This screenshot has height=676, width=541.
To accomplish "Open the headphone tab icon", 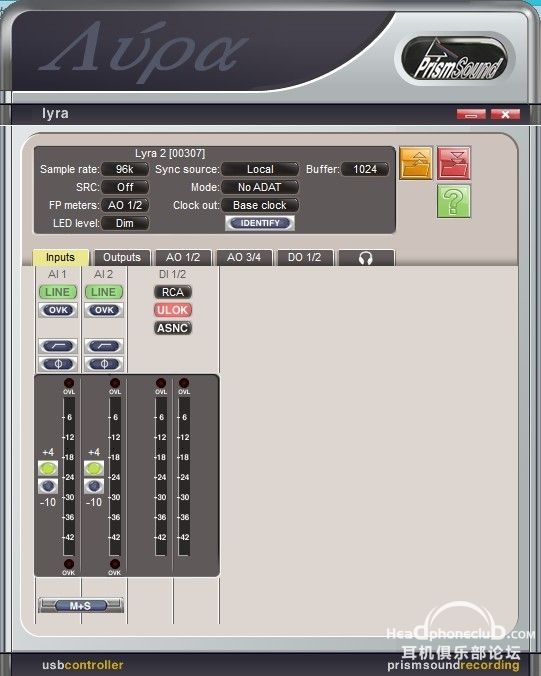I will pyautogui.click(x=366, y=258).
